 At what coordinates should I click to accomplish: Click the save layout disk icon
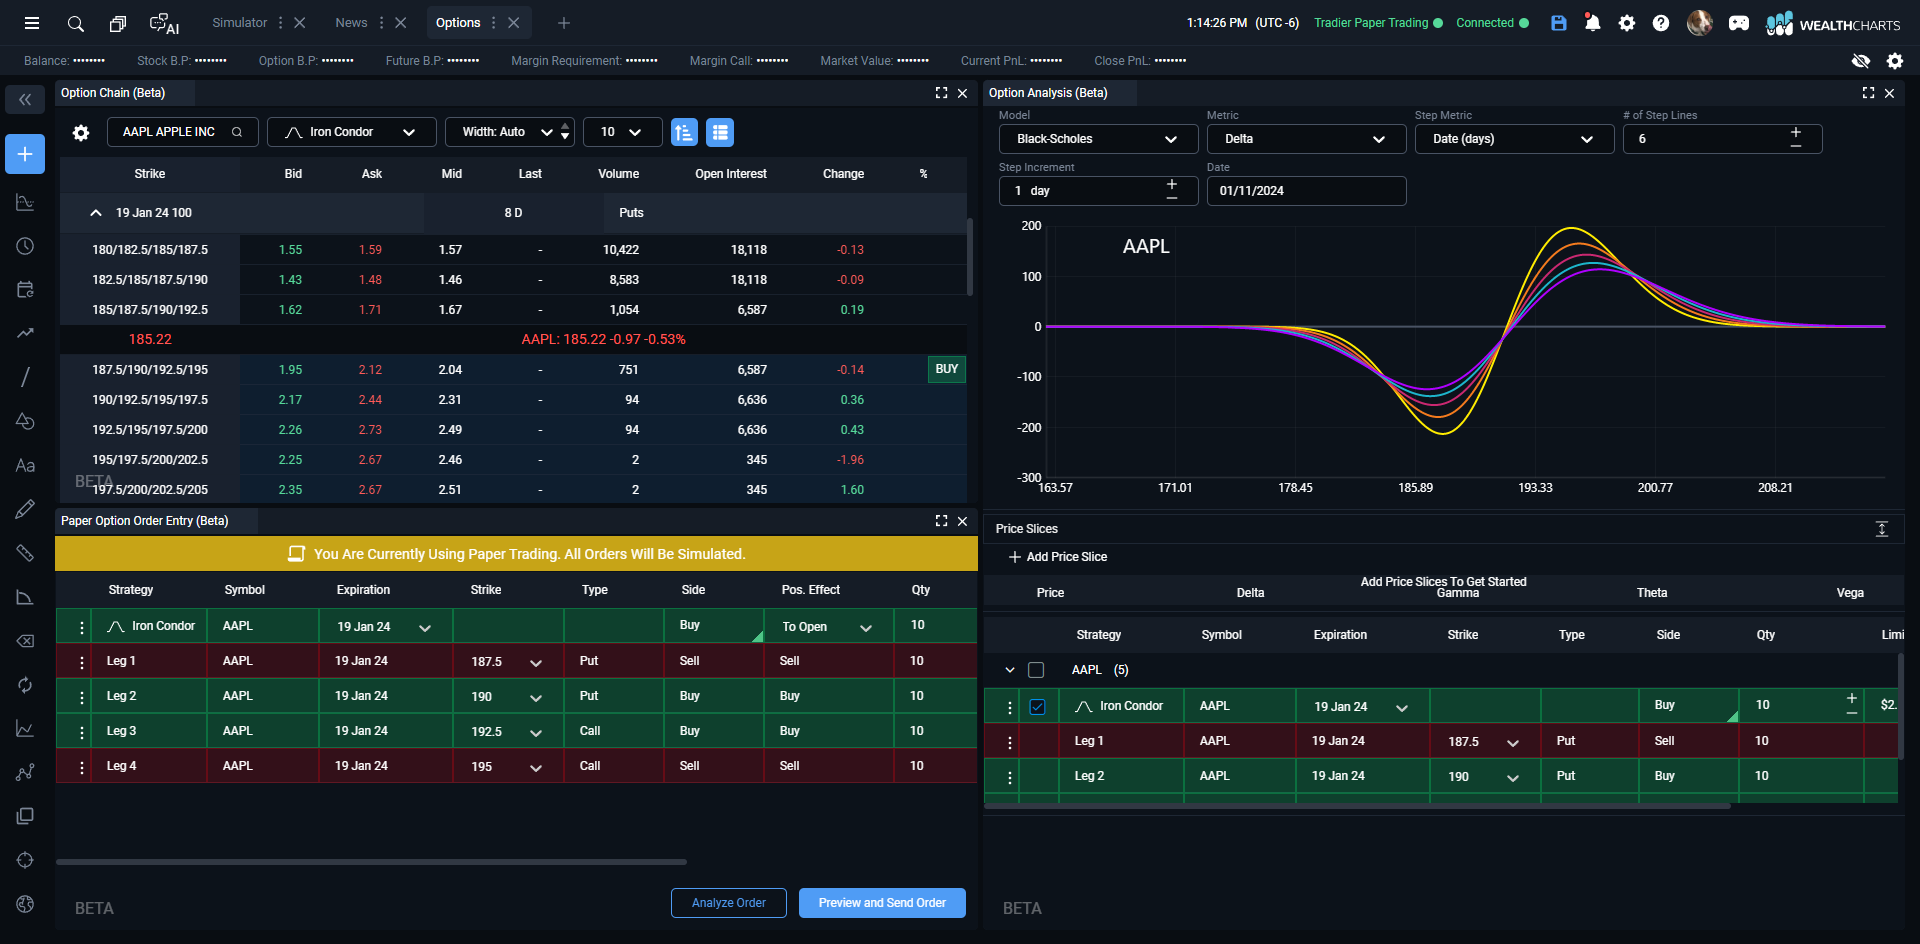[x=1557, y=22]
